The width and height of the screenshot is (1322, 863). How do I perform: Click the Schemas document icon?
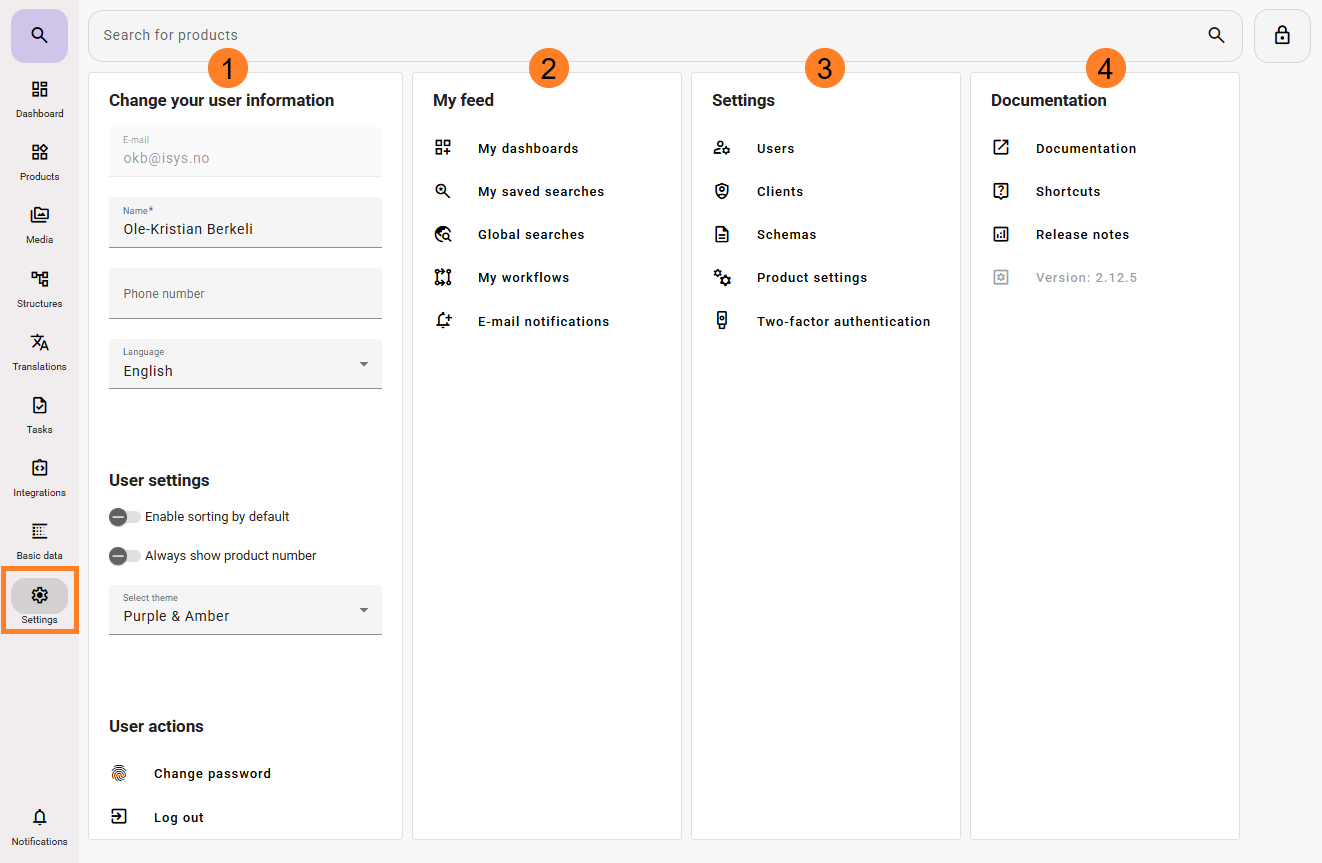pos(722,234)
